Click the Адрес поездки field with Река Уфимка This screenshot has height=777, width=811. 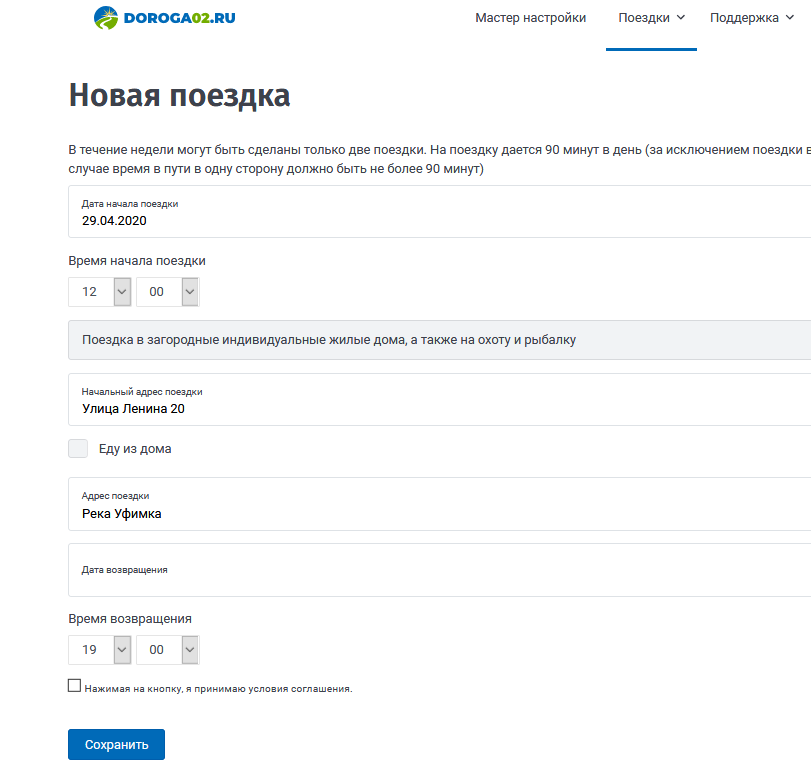click(440, 504)
